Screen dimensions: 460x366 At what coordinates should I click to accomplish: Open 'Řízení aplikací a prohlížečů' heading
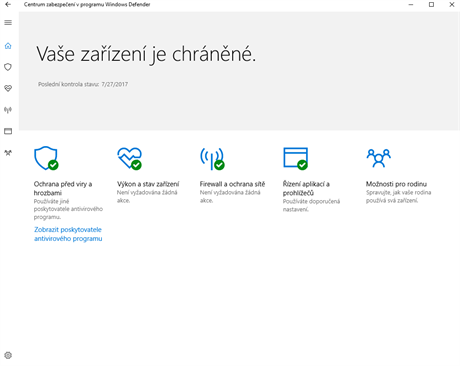click(306, 188)
